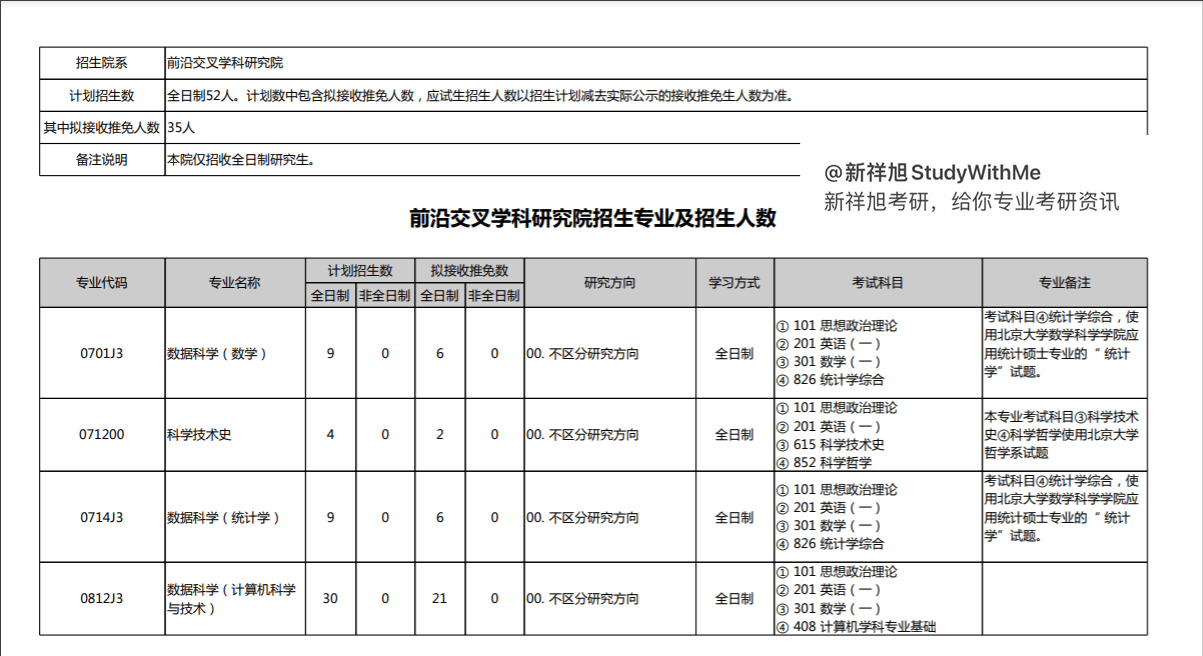Click the 专业名称 column header
Screen dimensions: 1203x656
pos(235,283)
